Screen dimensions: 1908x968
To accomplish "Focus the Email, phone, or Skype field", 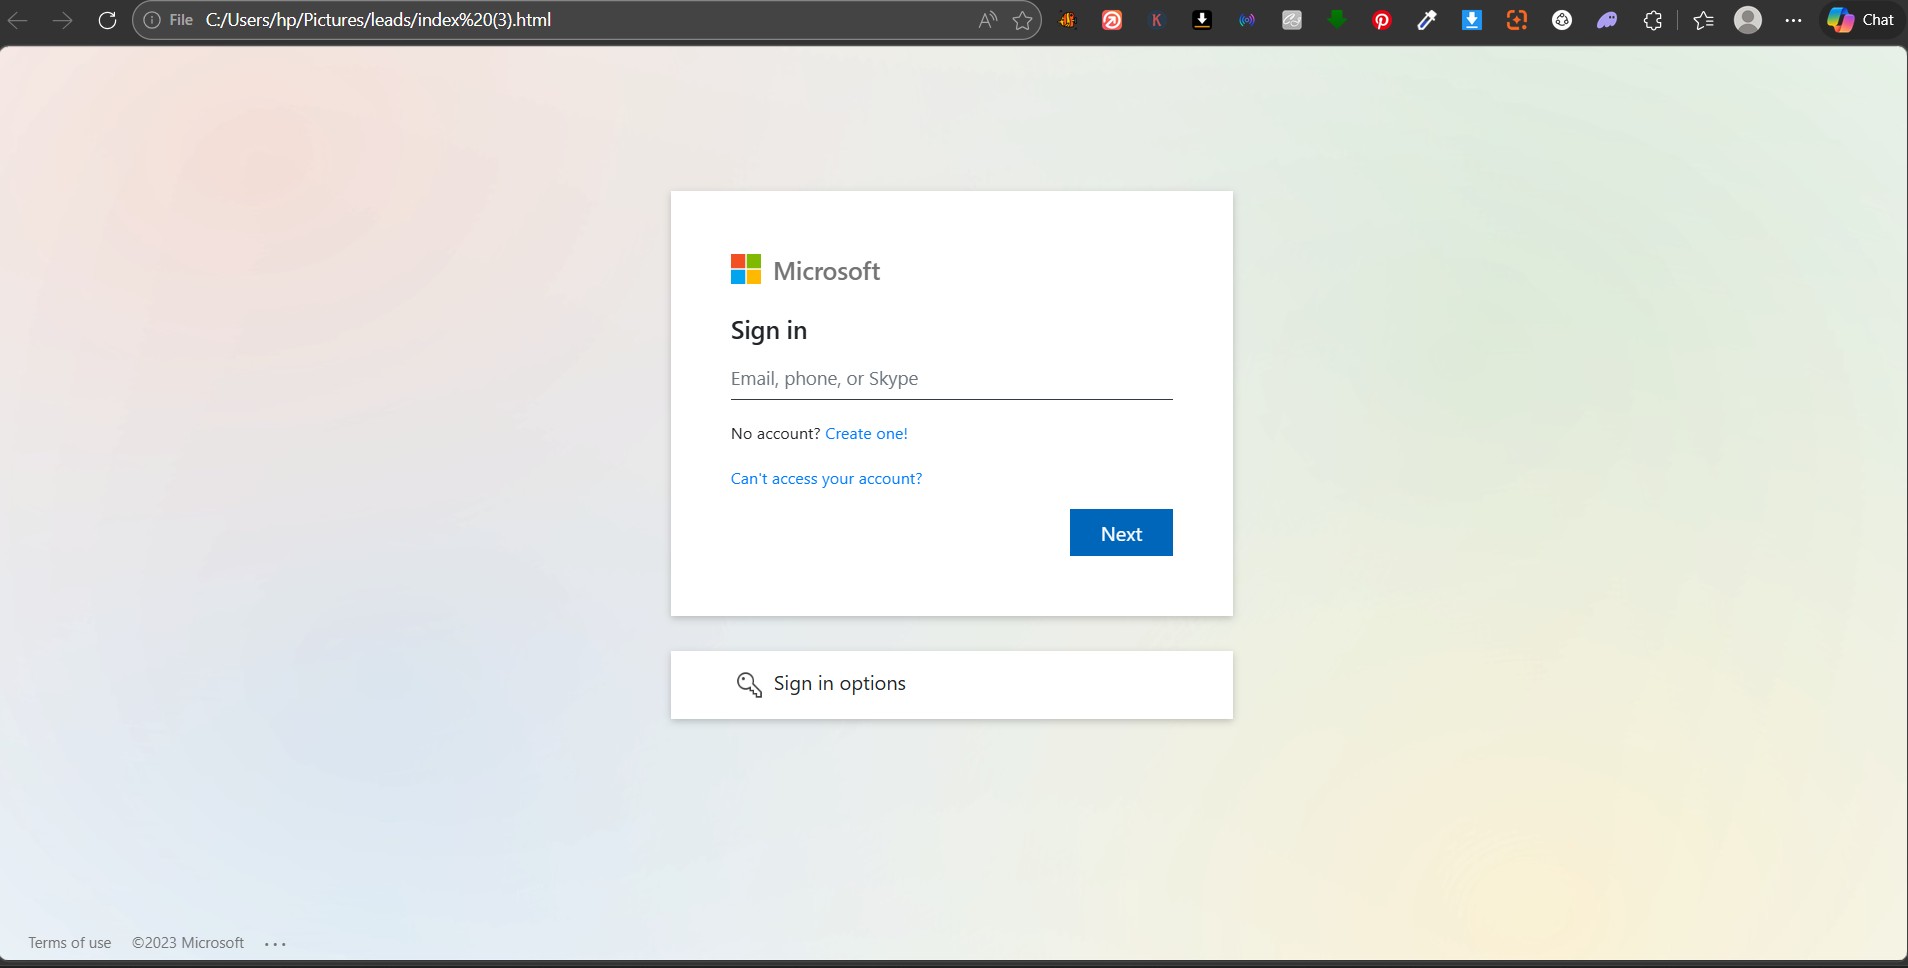I will 951,379.
